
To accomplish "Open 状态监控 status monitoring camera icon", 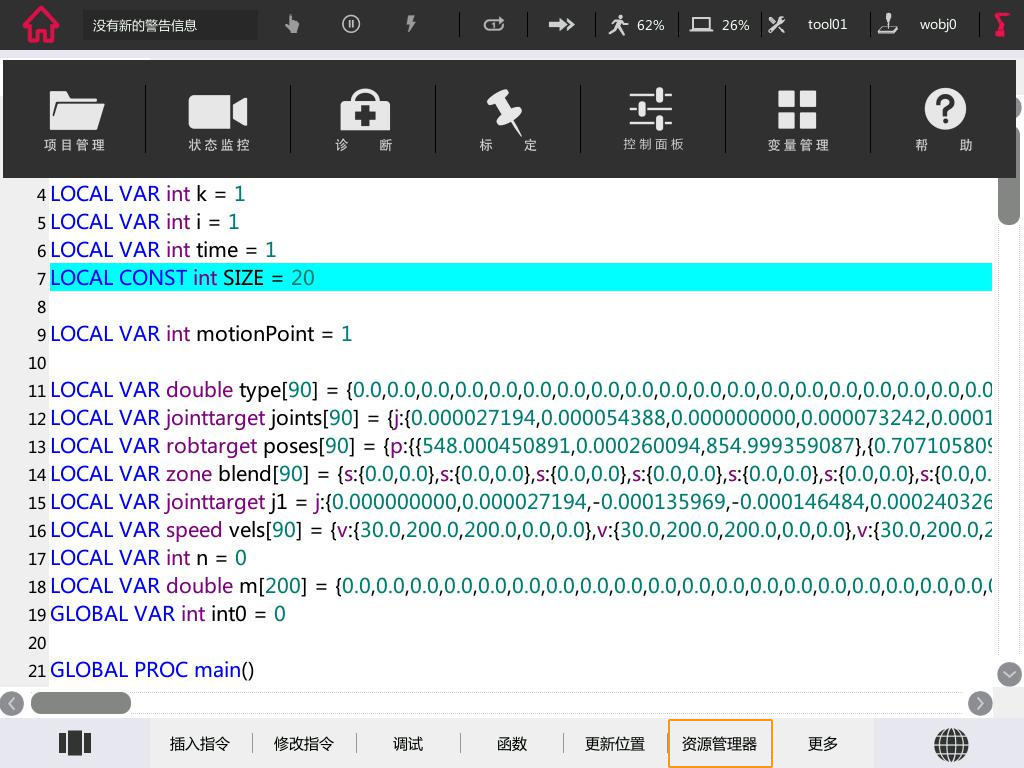I will pos(218,120).
